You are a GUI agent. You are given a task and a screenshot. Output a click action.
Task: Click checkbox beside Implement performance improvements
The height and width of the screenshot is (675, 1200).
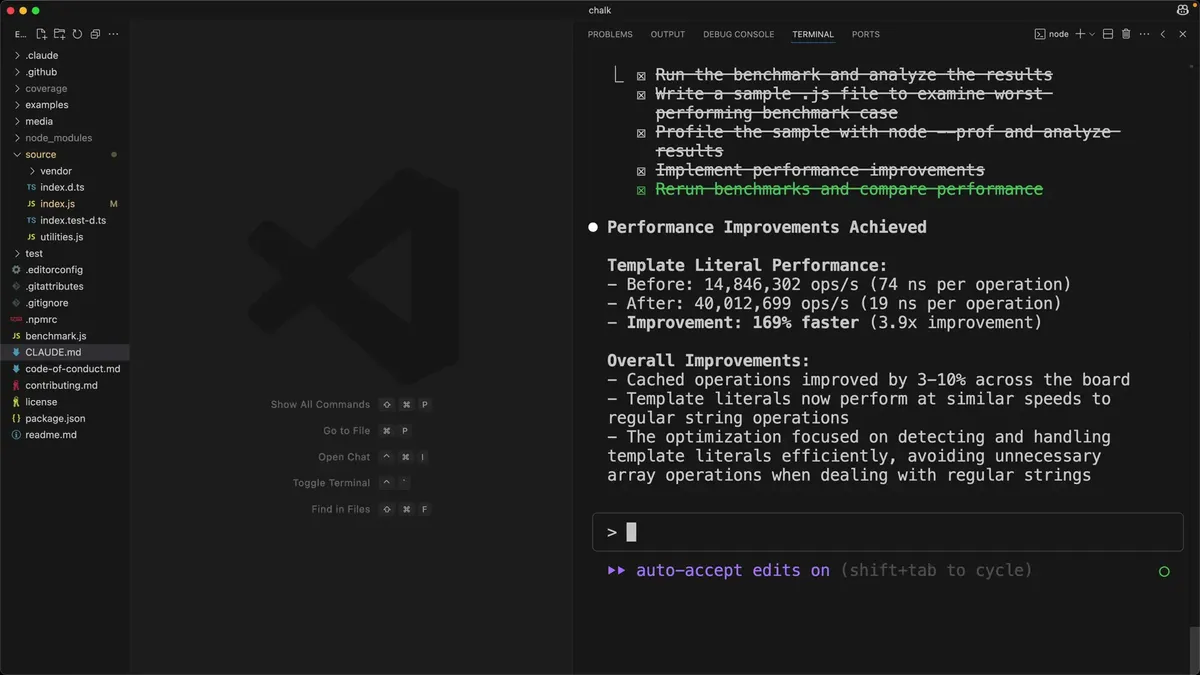[641, 171]
